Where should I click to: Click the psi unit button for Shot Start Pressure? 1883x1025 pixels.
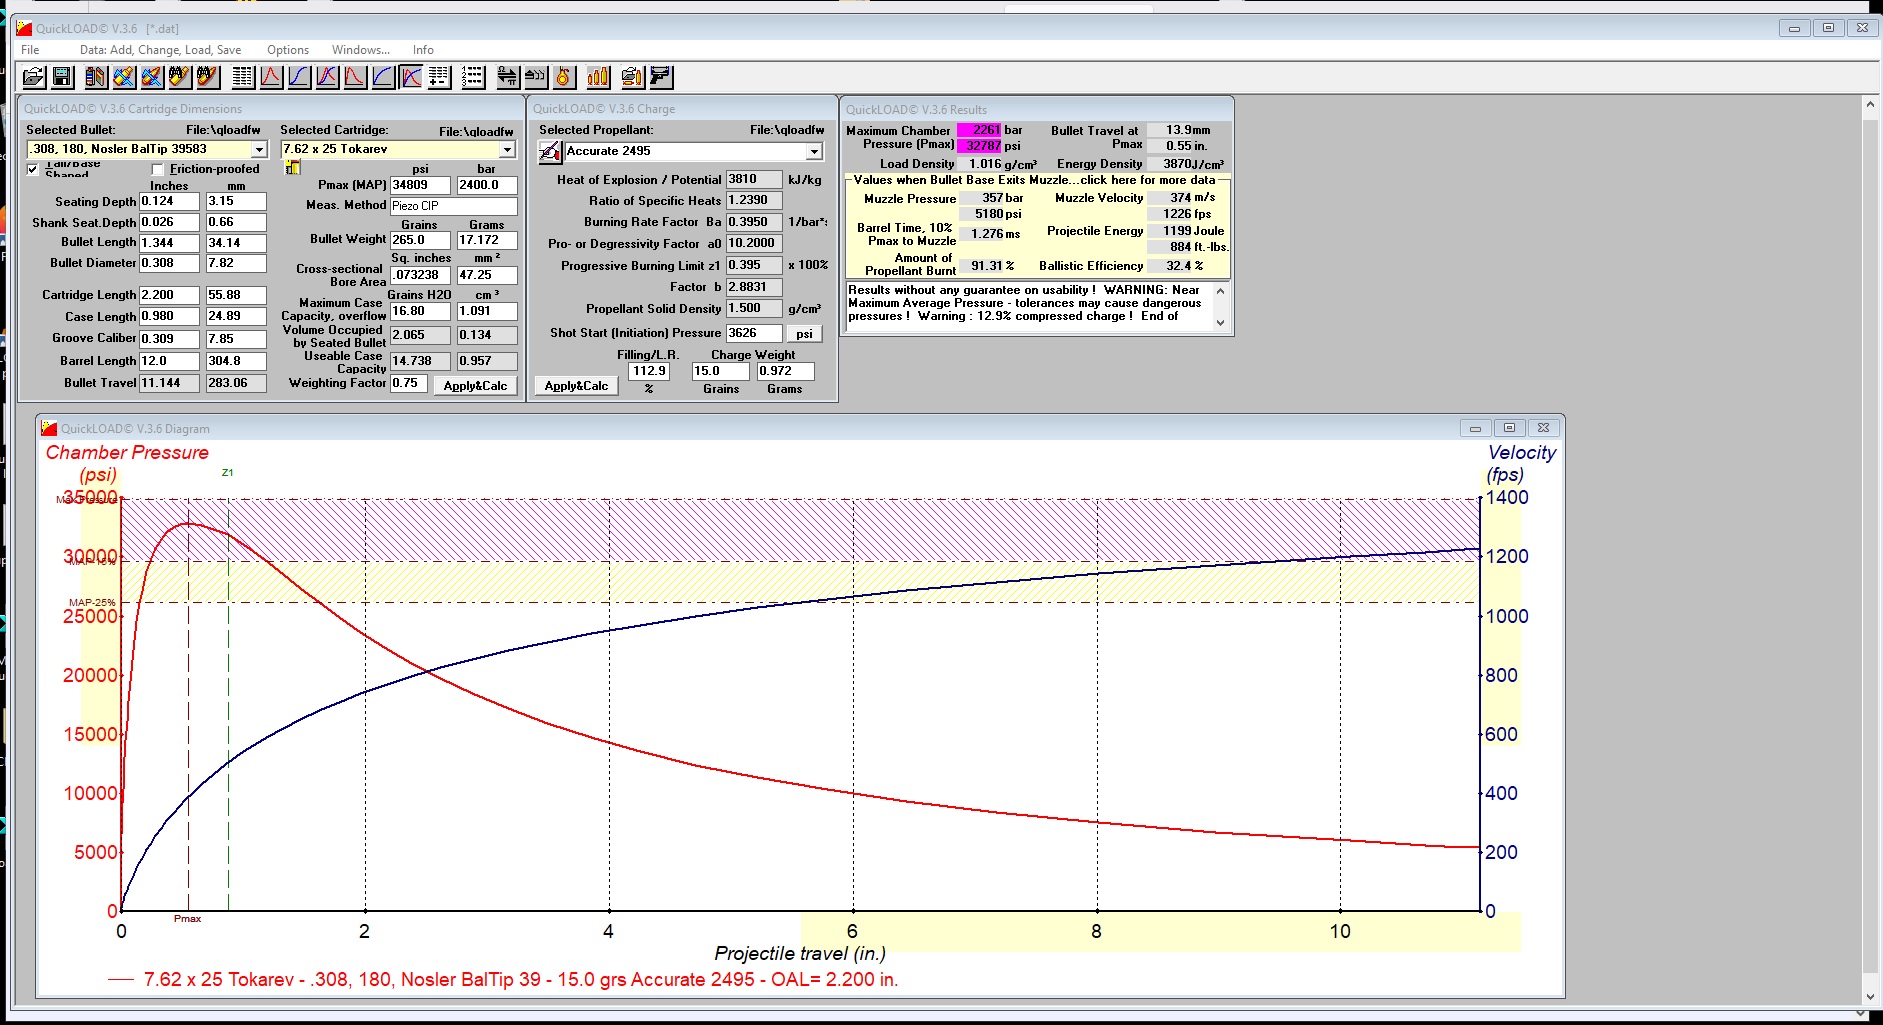pyautogui.click(x=804, y=334)
